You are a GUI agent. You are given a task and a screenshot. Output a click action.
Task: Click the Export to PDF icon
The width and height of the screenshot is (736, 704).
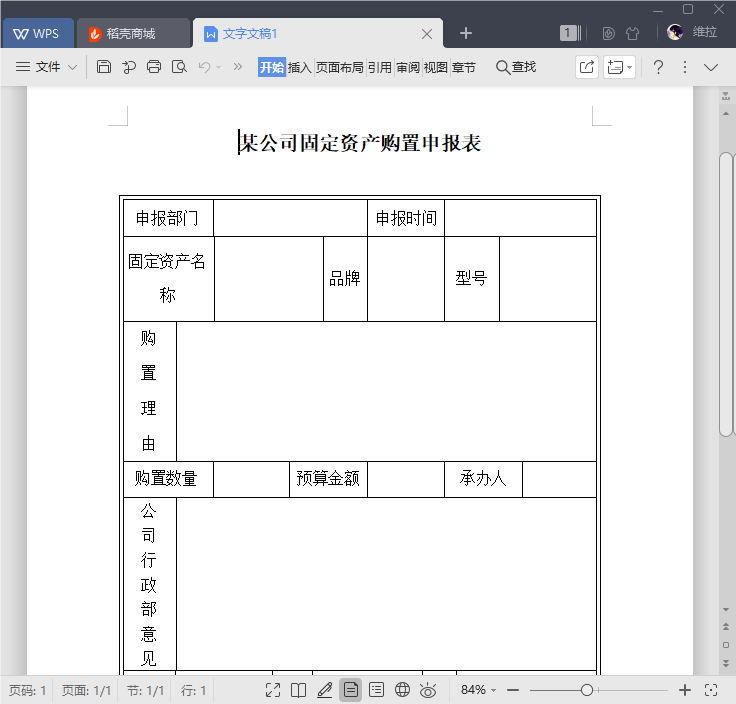(129, 67)
